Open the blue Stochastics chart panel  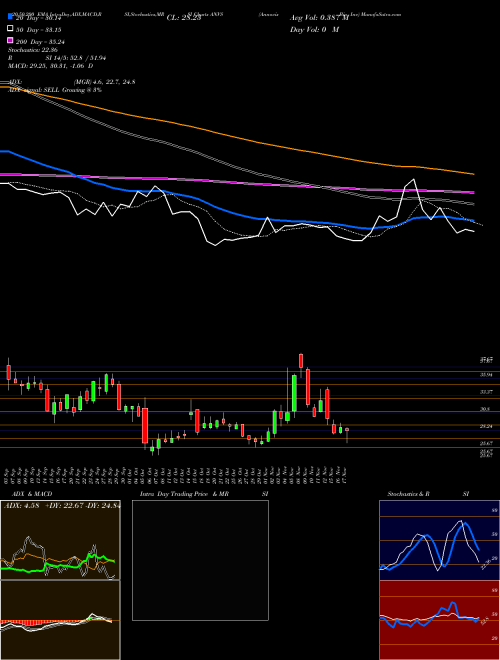[x=439, y=540]
